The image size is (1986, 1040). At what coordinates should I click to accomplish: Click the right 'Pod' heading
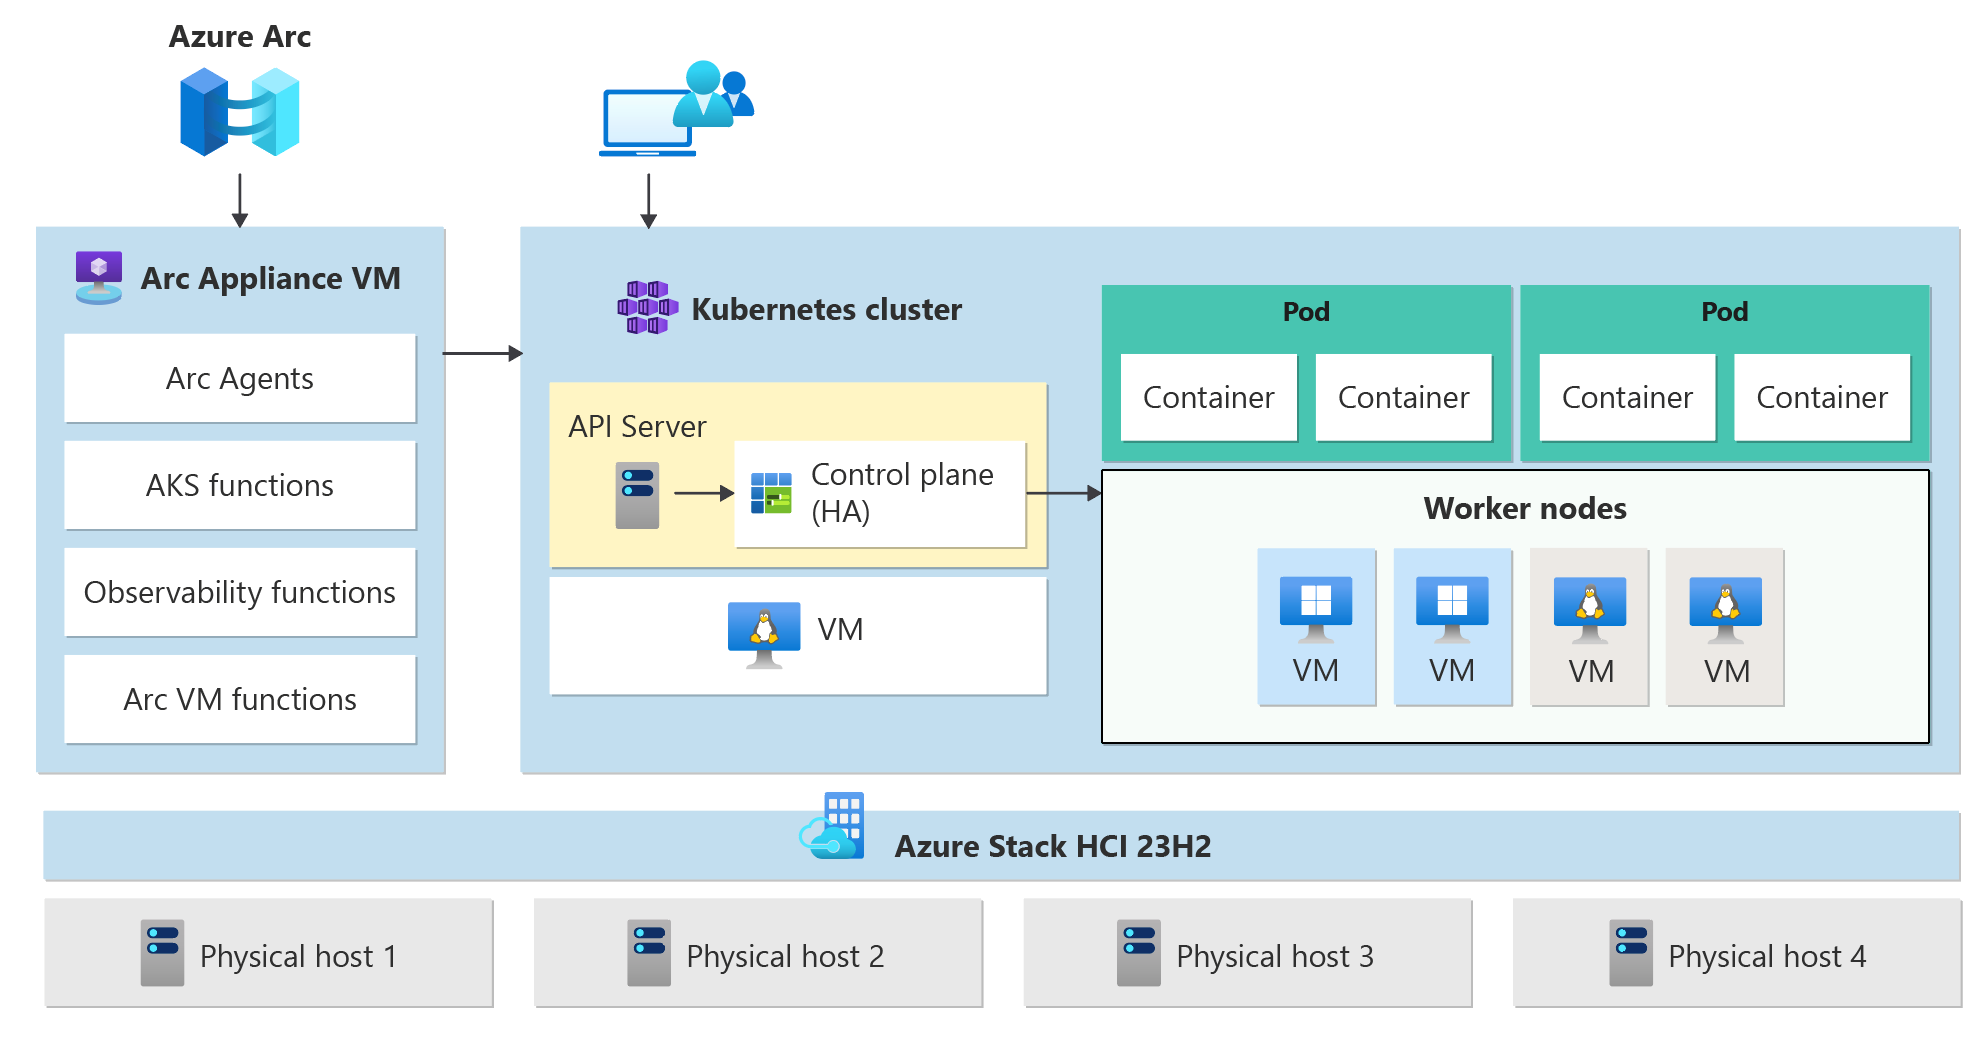[x=1725, y=312]
